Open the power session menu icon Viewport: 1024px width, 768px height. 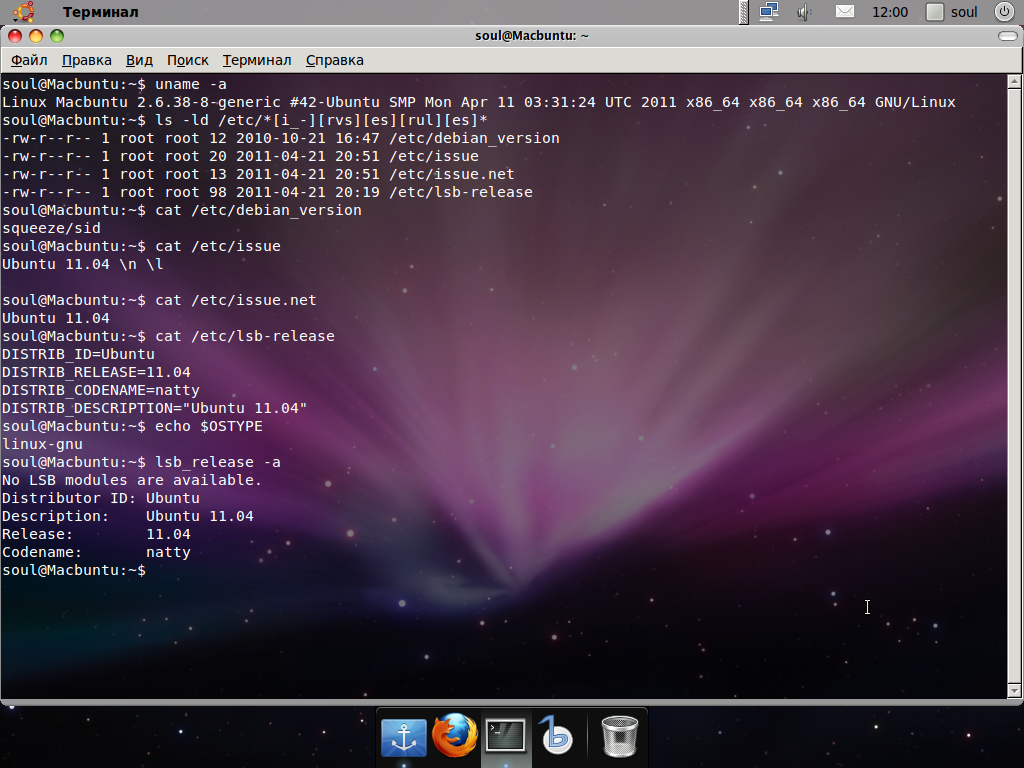pos(1004,12)
